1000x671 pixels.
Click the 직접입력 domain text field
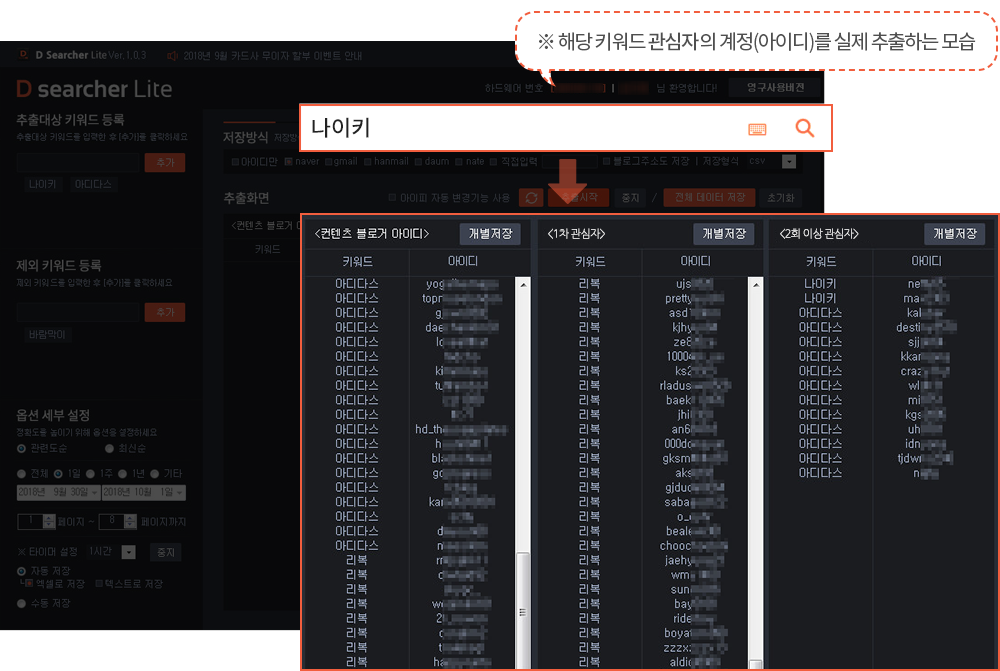point(570,161)
